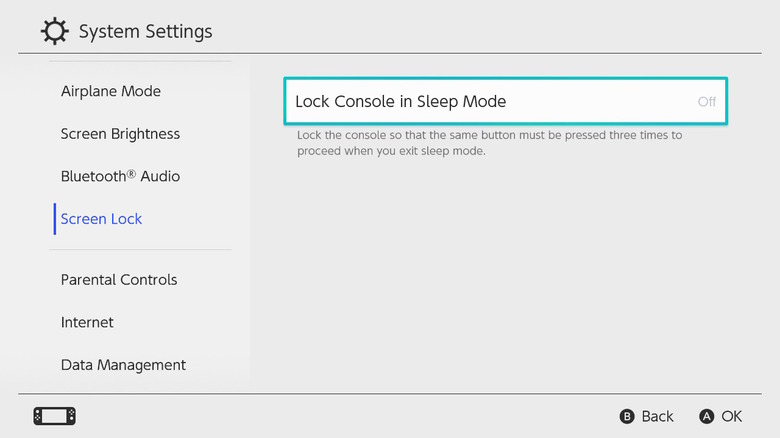Click the Back label

point(657,416)
